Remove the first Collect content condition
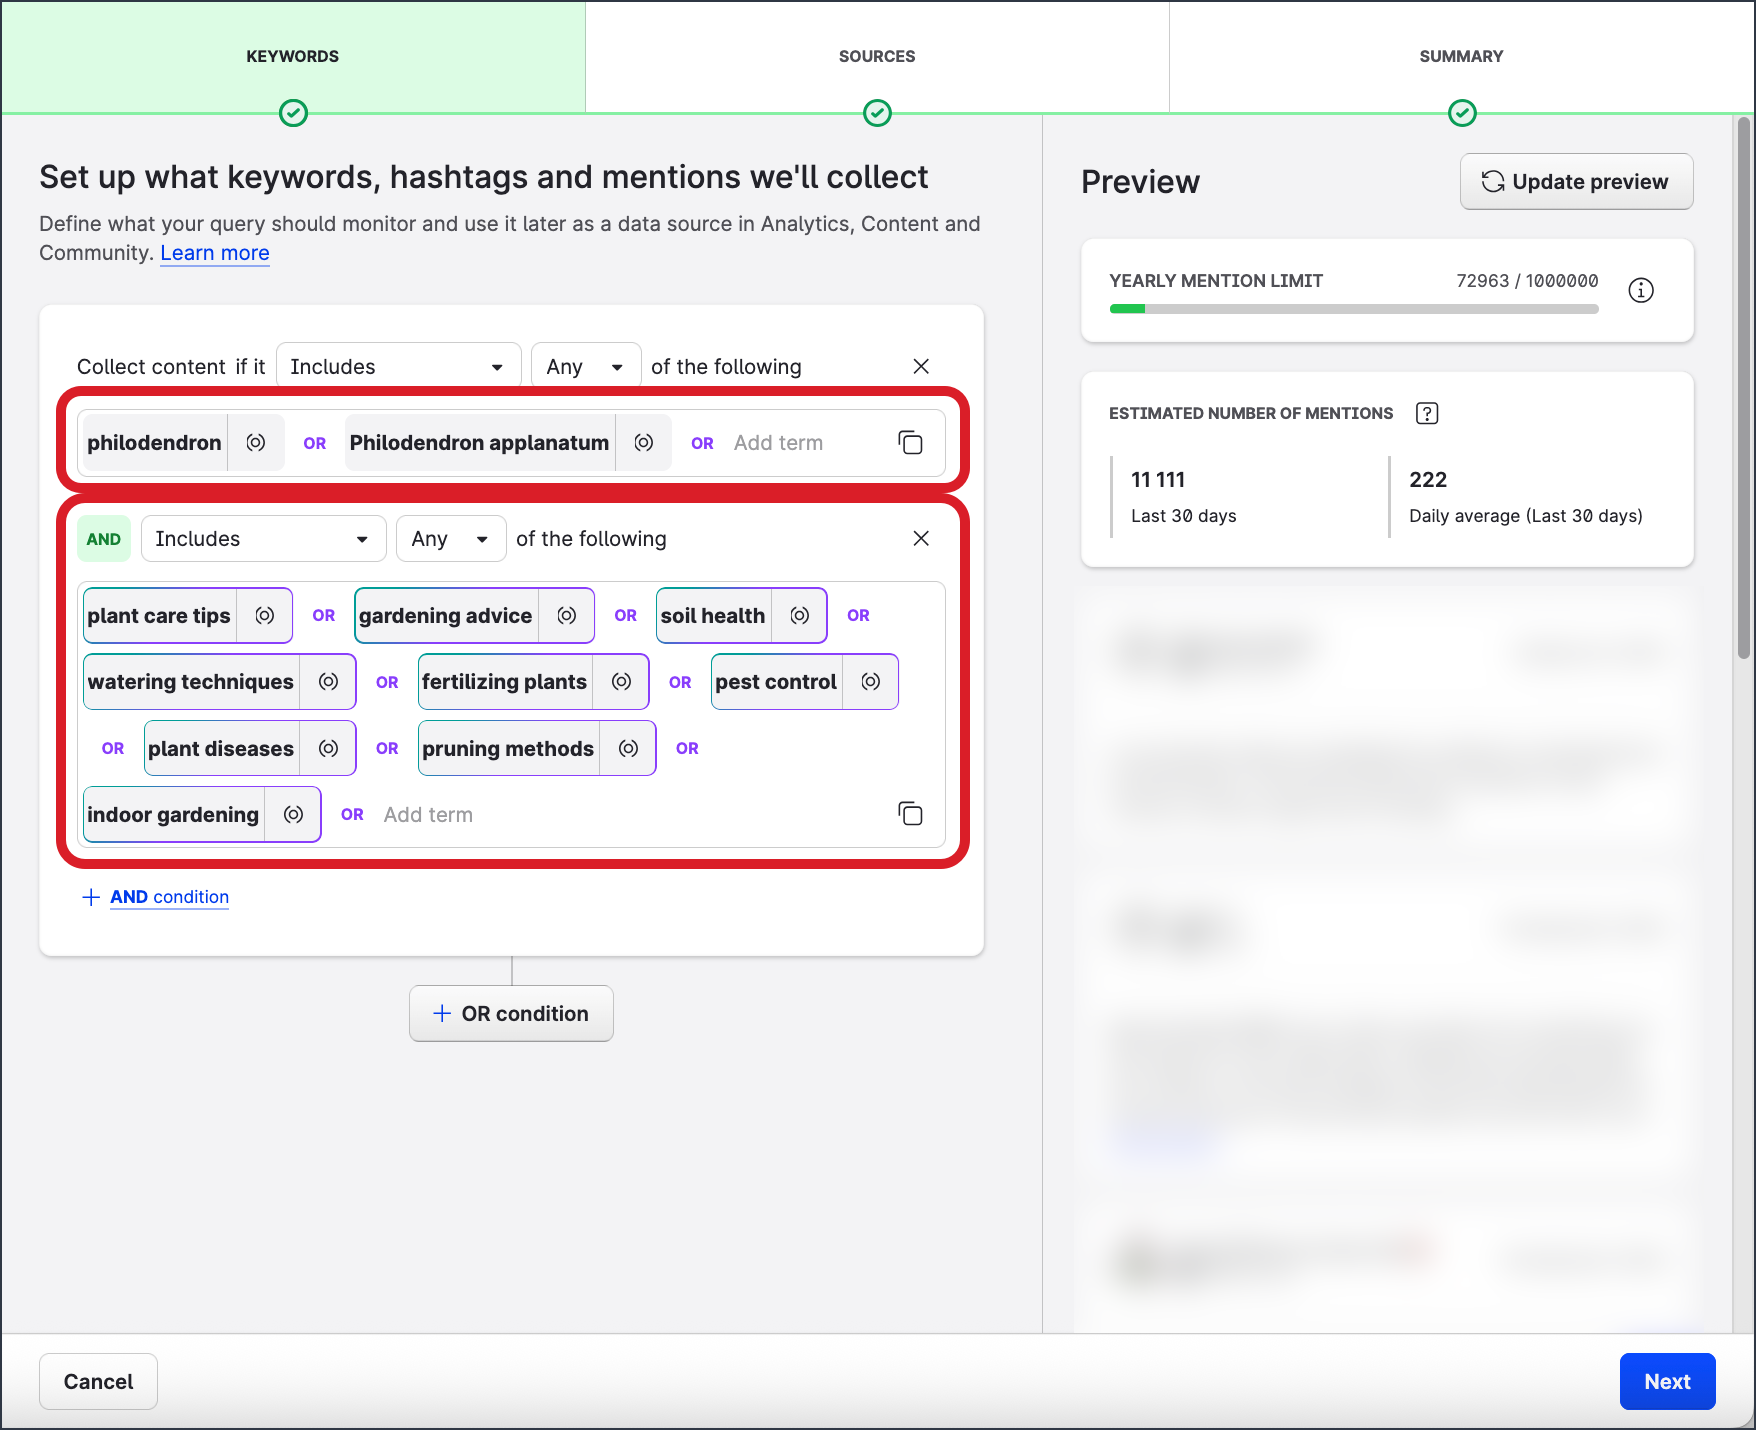 coord(921,367)
